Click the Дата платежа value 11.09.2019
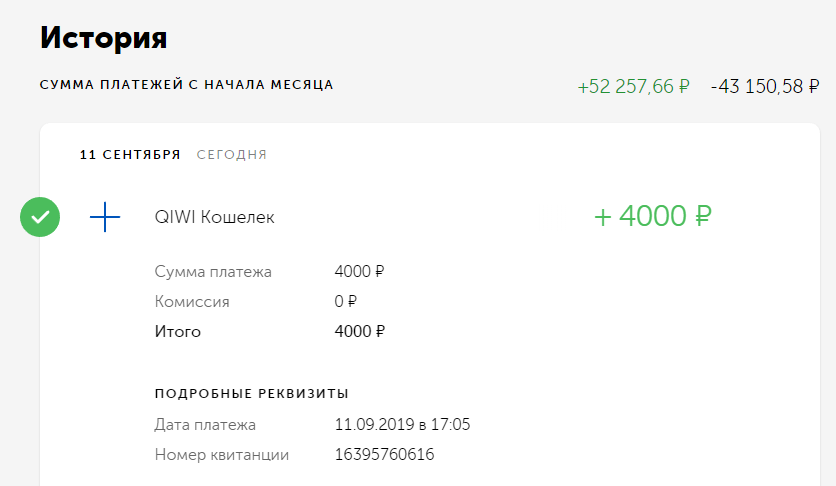This screenshot has width=836, height=486. (x=374, y=424)
